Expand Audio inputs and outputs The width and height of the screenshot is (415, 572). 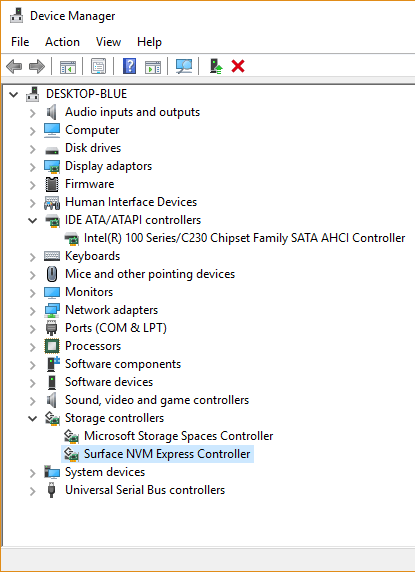coord(32,113)
